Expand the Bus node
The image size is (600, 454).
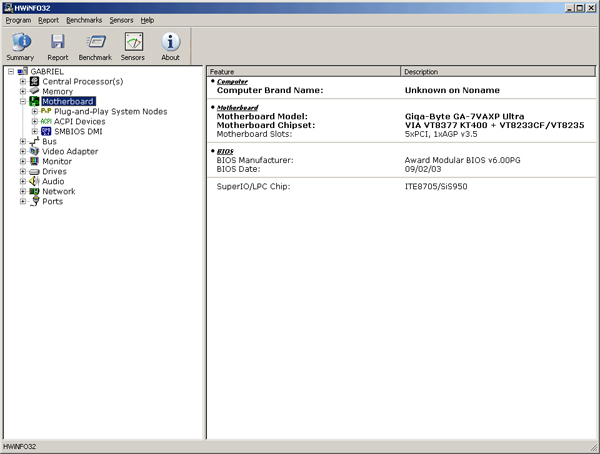point(23,141)
